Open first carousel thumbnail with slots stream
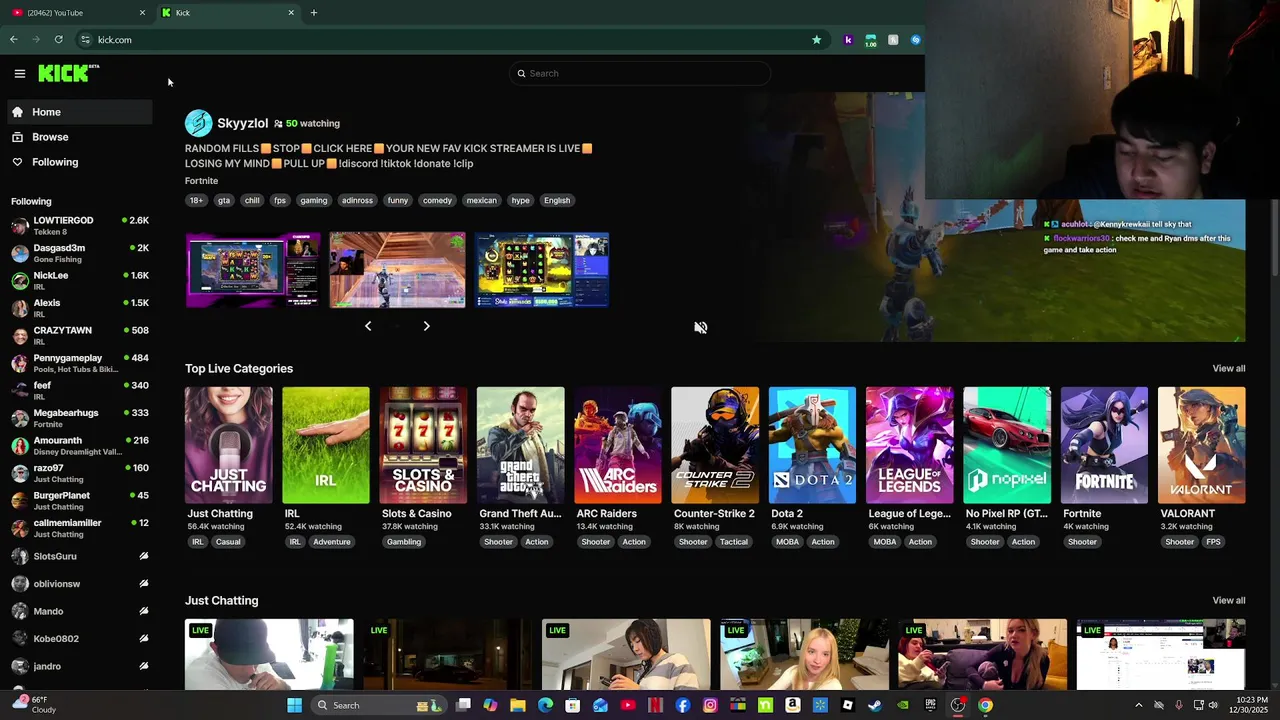1280x720 pixels. pyautogui.click(x=253, y=270)
